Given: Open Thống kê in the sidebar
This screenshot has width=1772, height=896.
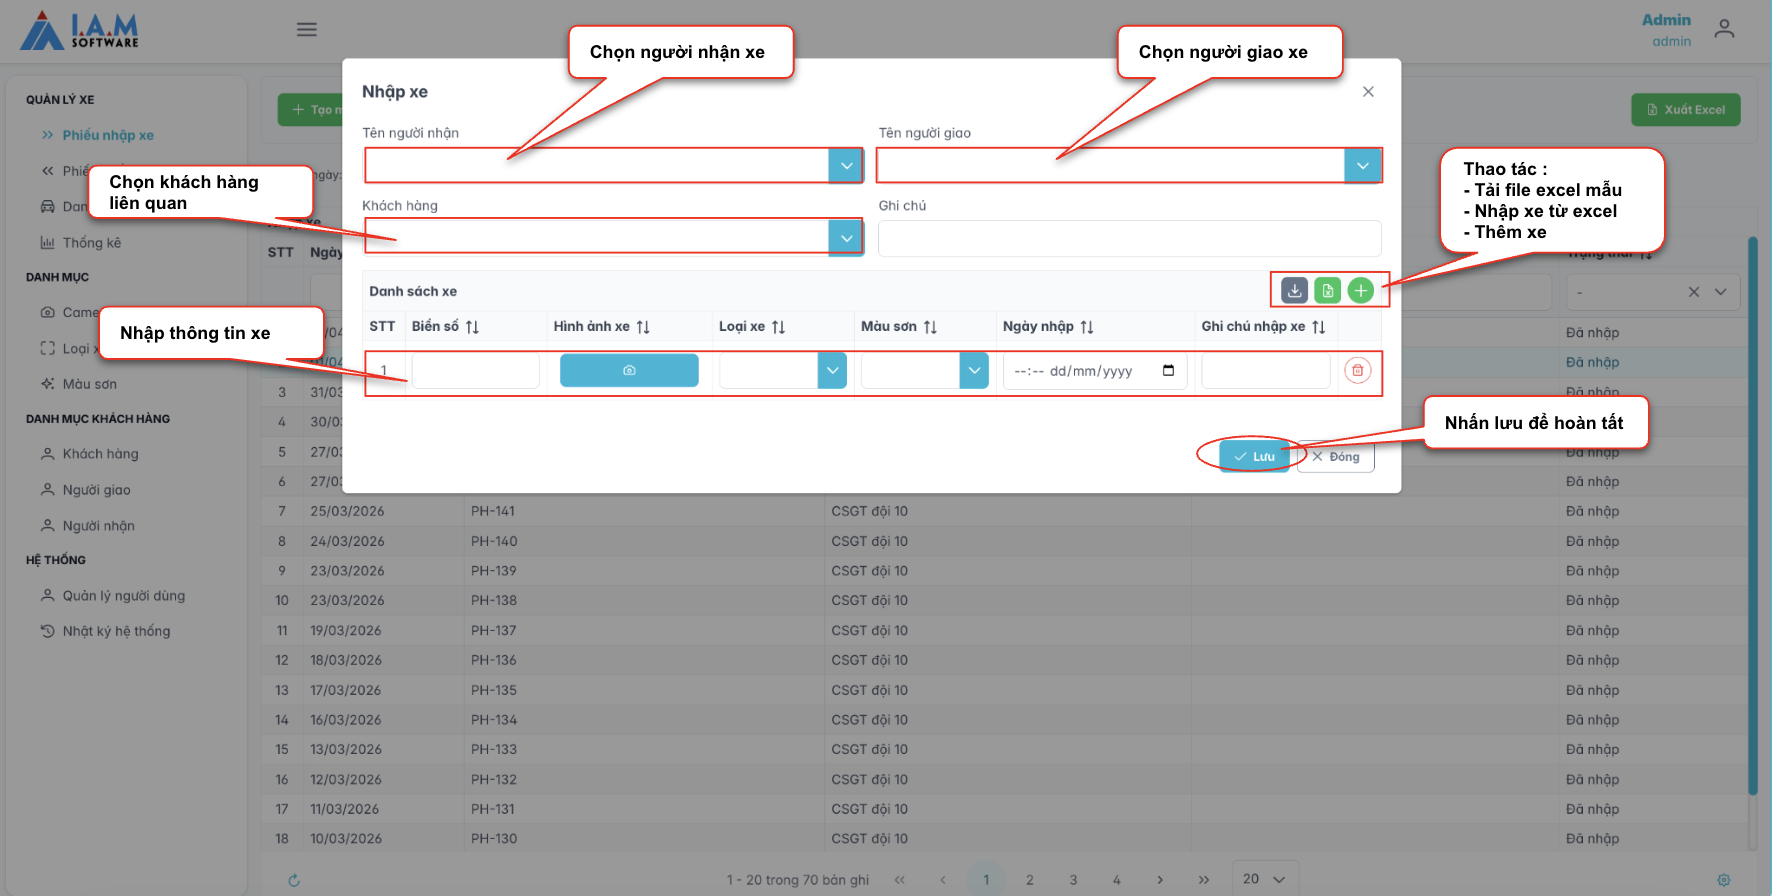Looking at the screenshot, I should [x=91, y=243].
